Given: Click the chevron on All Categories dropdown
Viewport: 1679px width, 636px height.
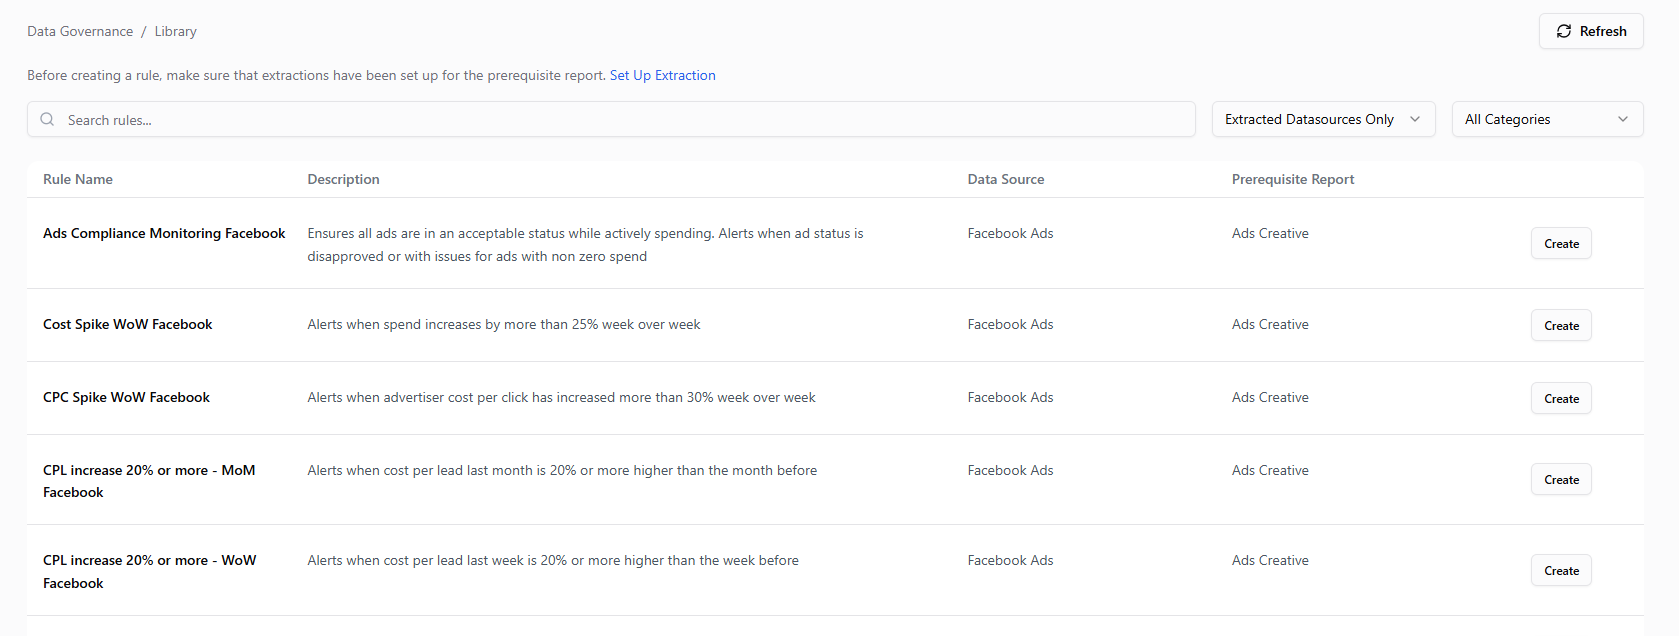Looking at the screenshot, I should click(x=1622, y=119).
